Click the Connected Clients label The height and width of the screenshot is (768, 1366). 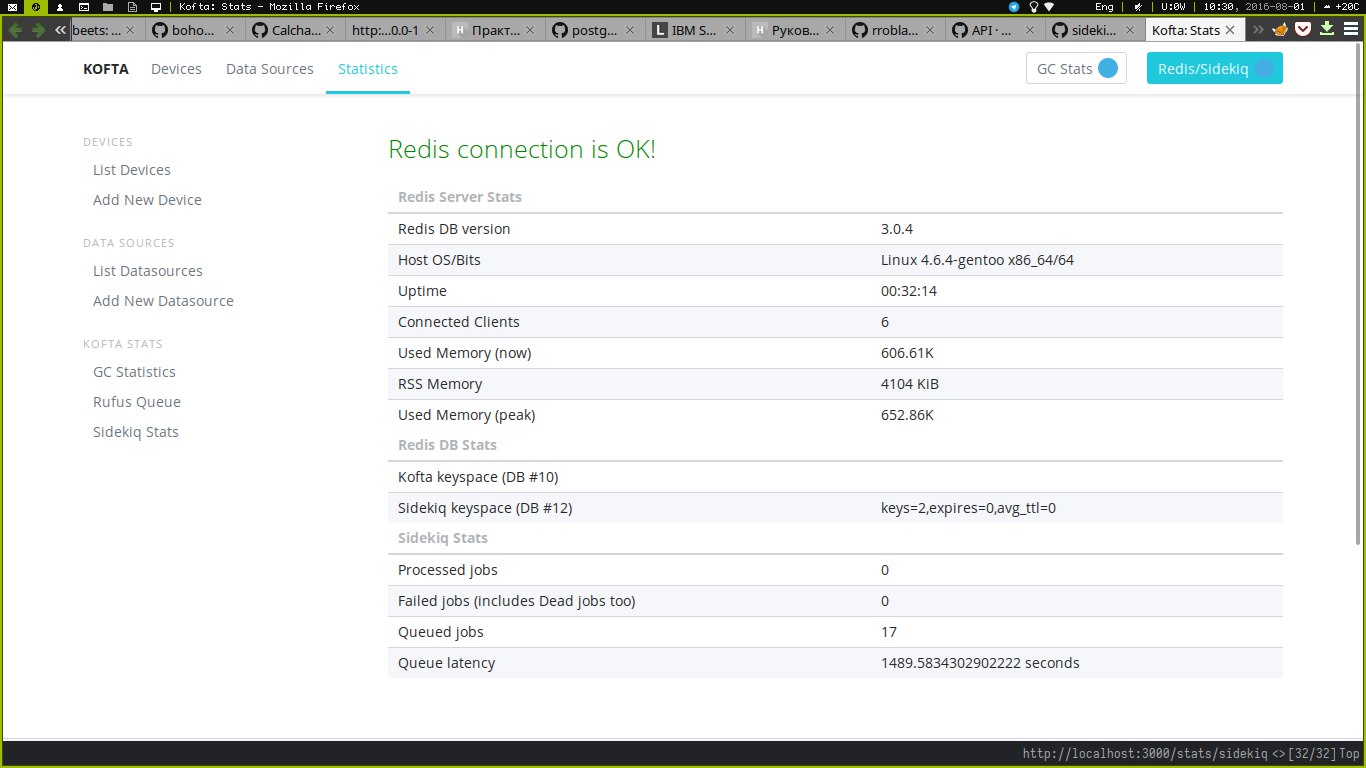point(459,322)
